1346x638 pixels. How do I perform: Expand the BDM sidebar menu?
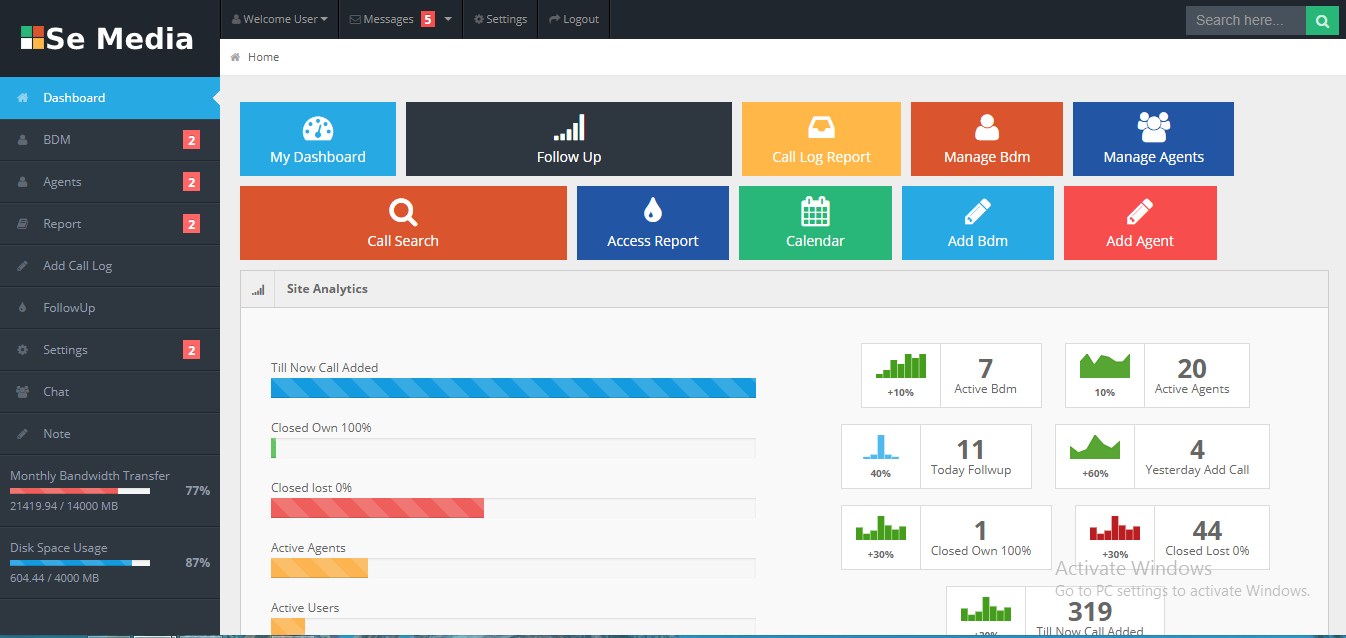110,140
